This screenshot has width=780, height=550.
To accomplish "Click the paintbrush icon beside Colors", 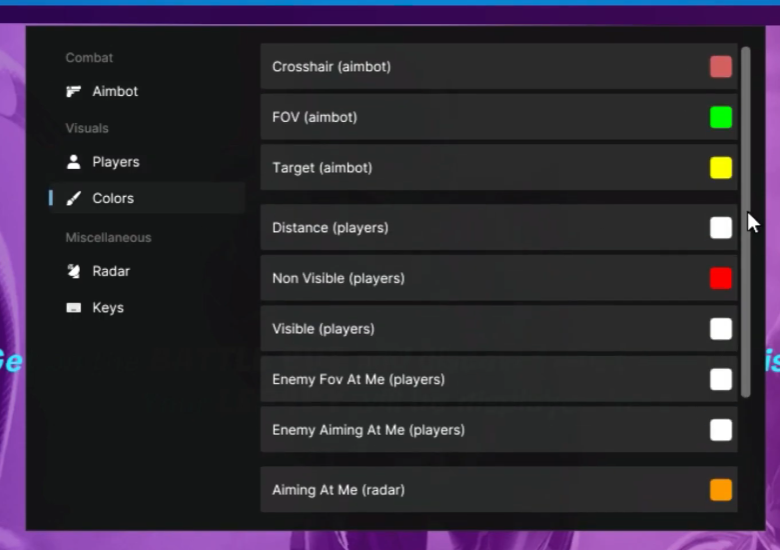I will pos(73,199).
